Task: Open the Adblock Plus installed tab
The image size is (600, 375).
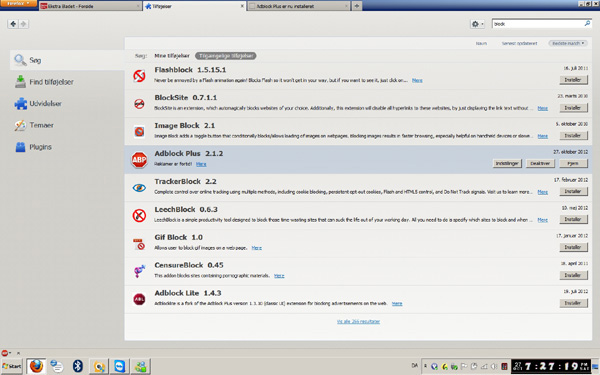Action: tap(298, 6)
